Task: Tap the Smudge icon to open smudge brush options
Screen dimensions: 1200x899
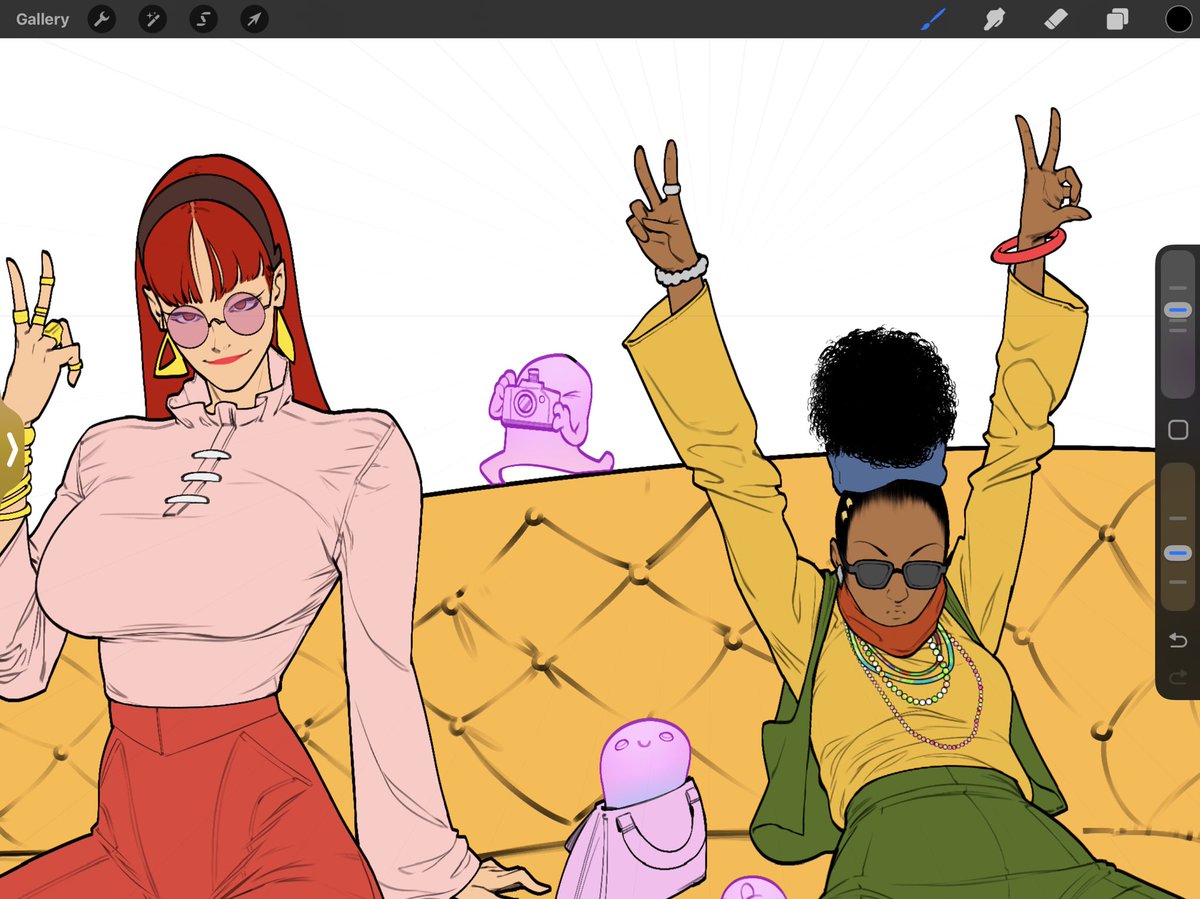Action: (x=994, y=19)
